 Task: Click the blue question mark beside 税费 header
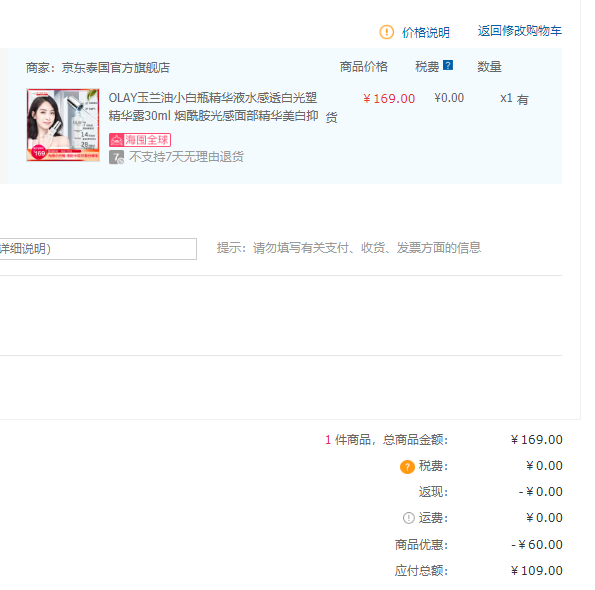pos(448,65)
